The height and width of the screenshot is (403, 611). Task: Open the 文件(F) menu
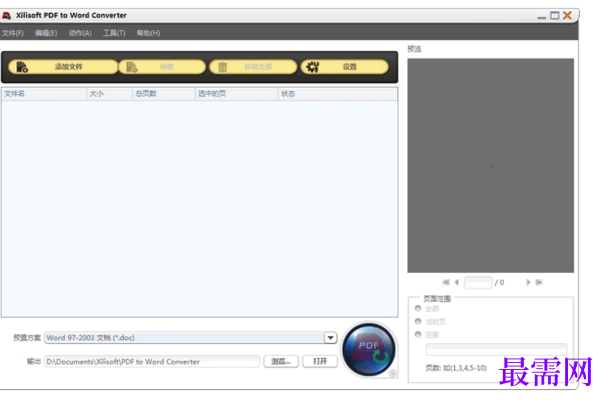[x=12, y=33]
